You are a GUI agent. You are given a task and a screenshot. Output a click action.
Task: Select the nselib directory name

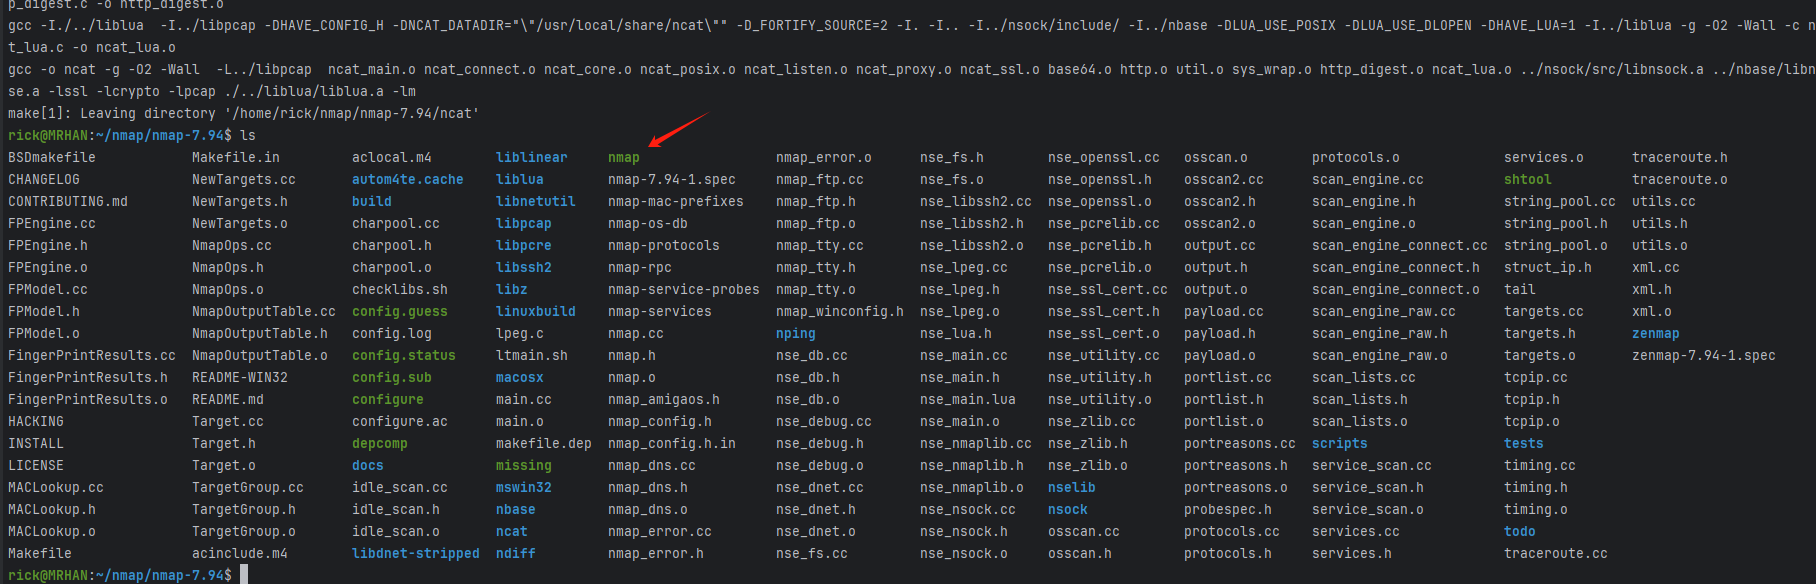(1071, 488)
